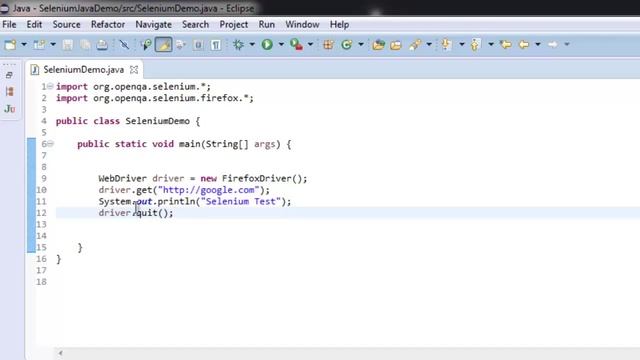640x360 pixels.
Task: Click the New Java Package icon
Action: [328, 44]
